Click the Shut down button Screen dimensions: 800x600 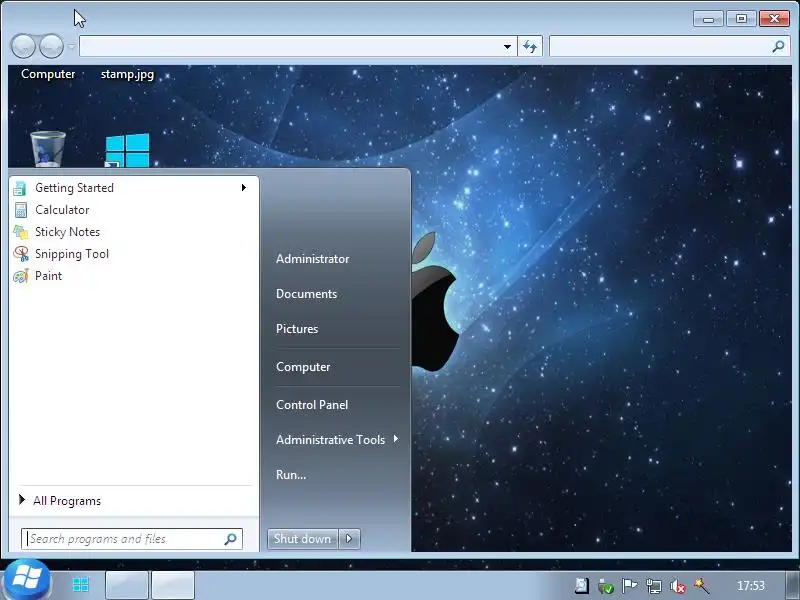coord(303,539)
